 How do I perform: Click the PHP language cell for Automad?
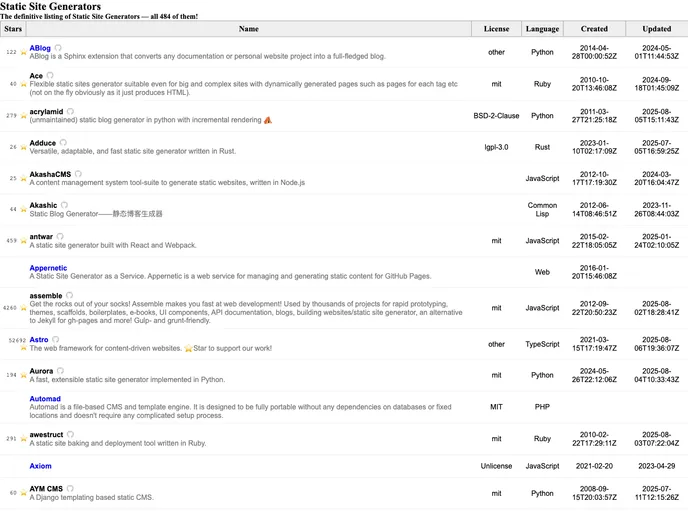(542, 407)
